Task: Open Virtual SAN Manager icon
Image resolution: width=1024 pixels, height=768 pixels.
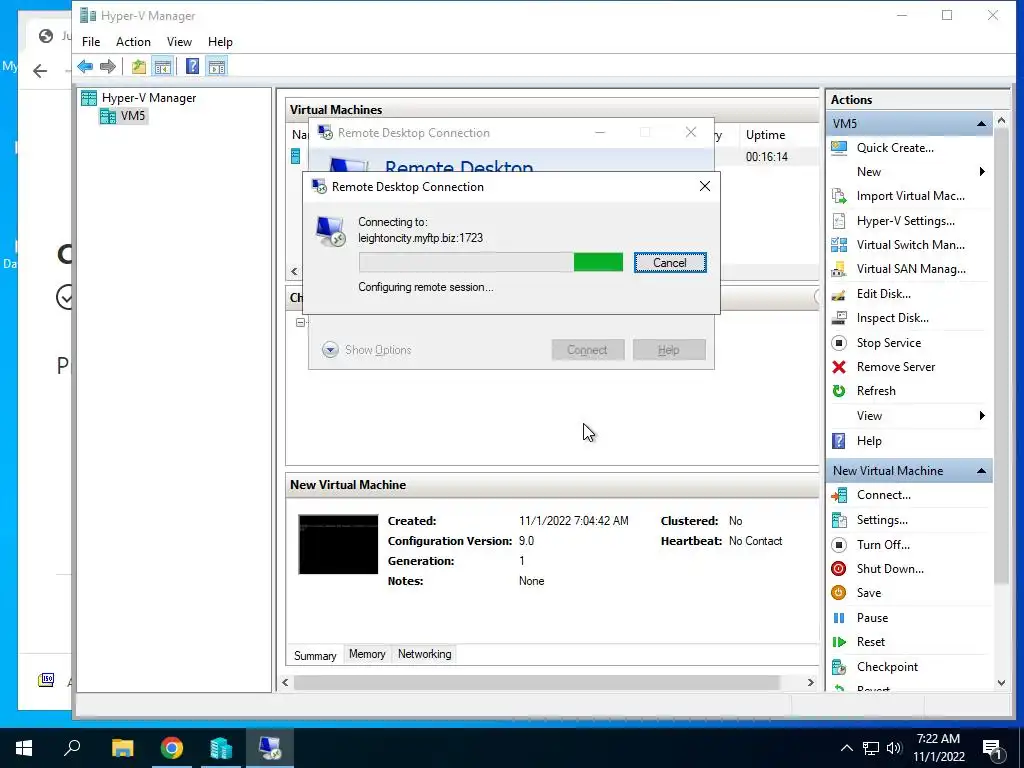Action: [x=839, y=269]
